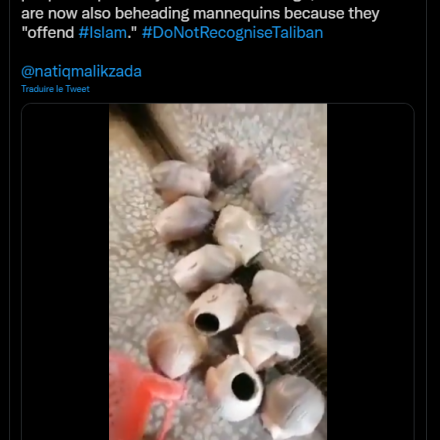Open the #DoNotRecogniseTaliban hashtag link
The height and width of the screenshot is (440, 440).
232,33
